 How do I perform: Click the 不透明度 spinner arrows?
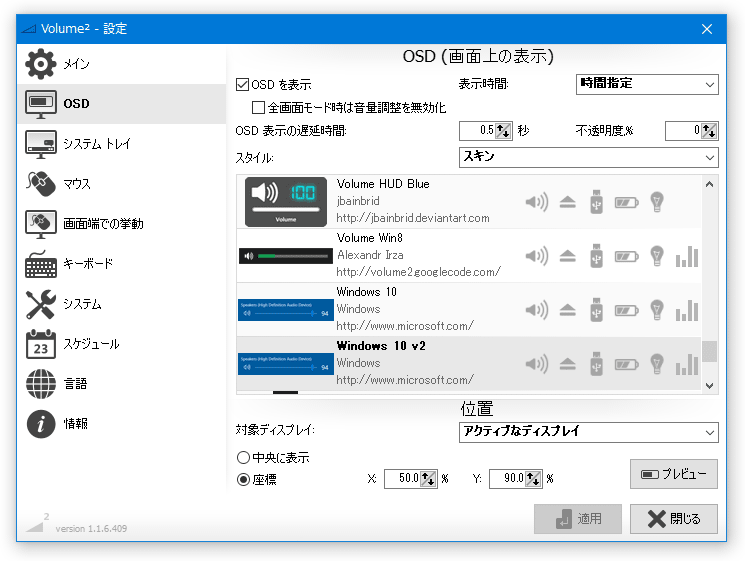tap(709, 131)
